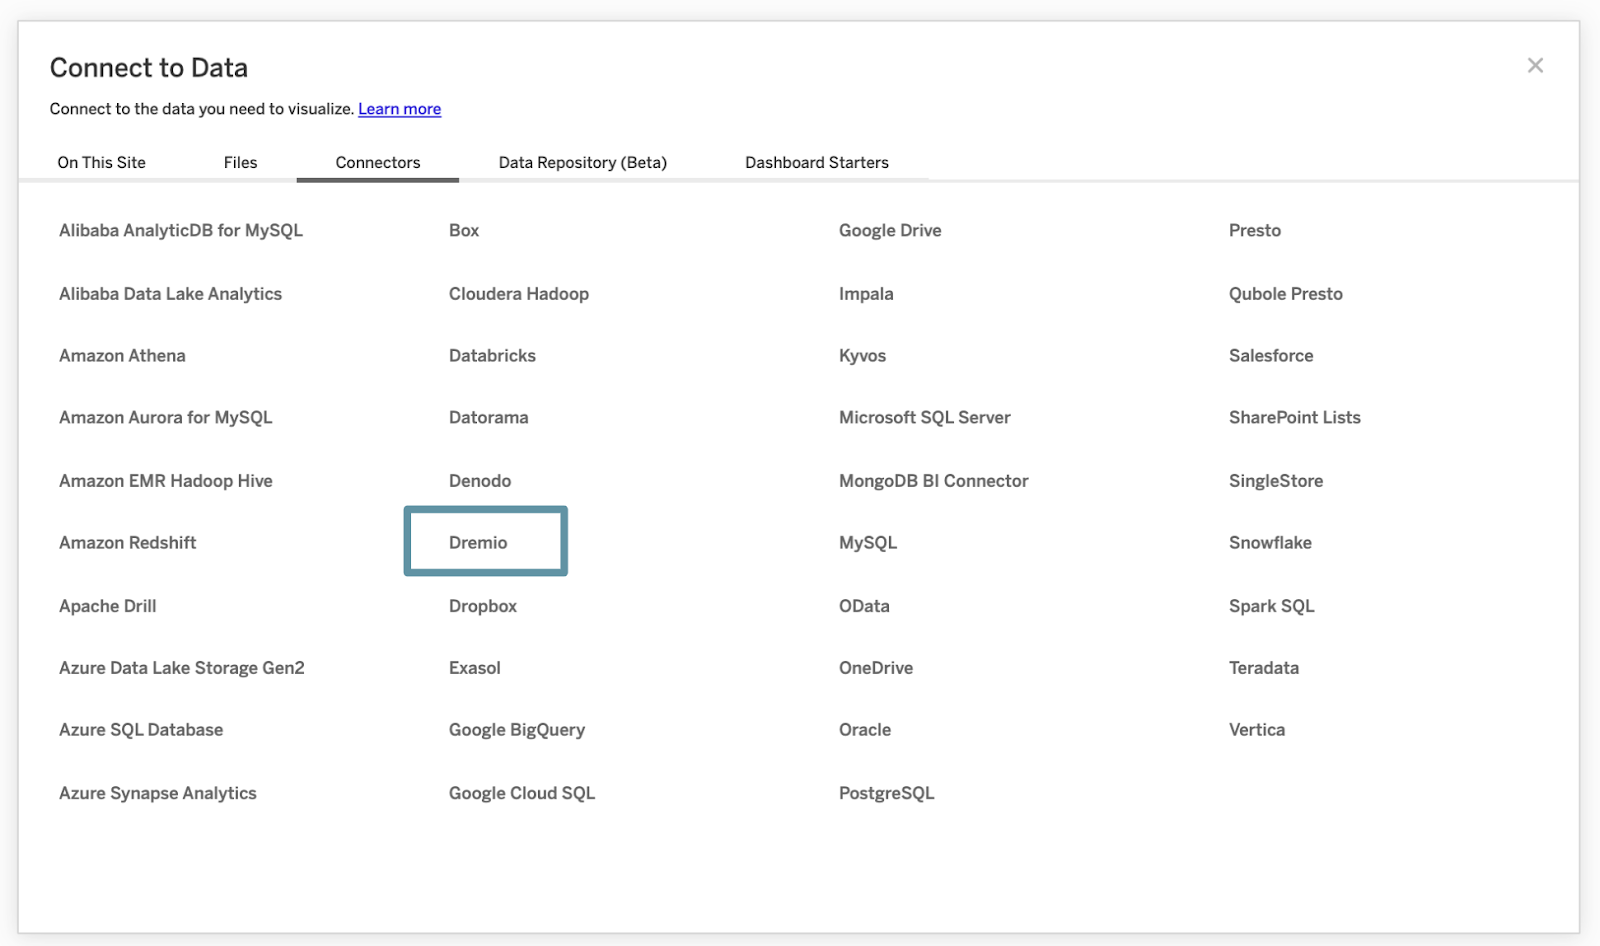
Task: Open the Snowflake connector
Action: [1269, 542]
